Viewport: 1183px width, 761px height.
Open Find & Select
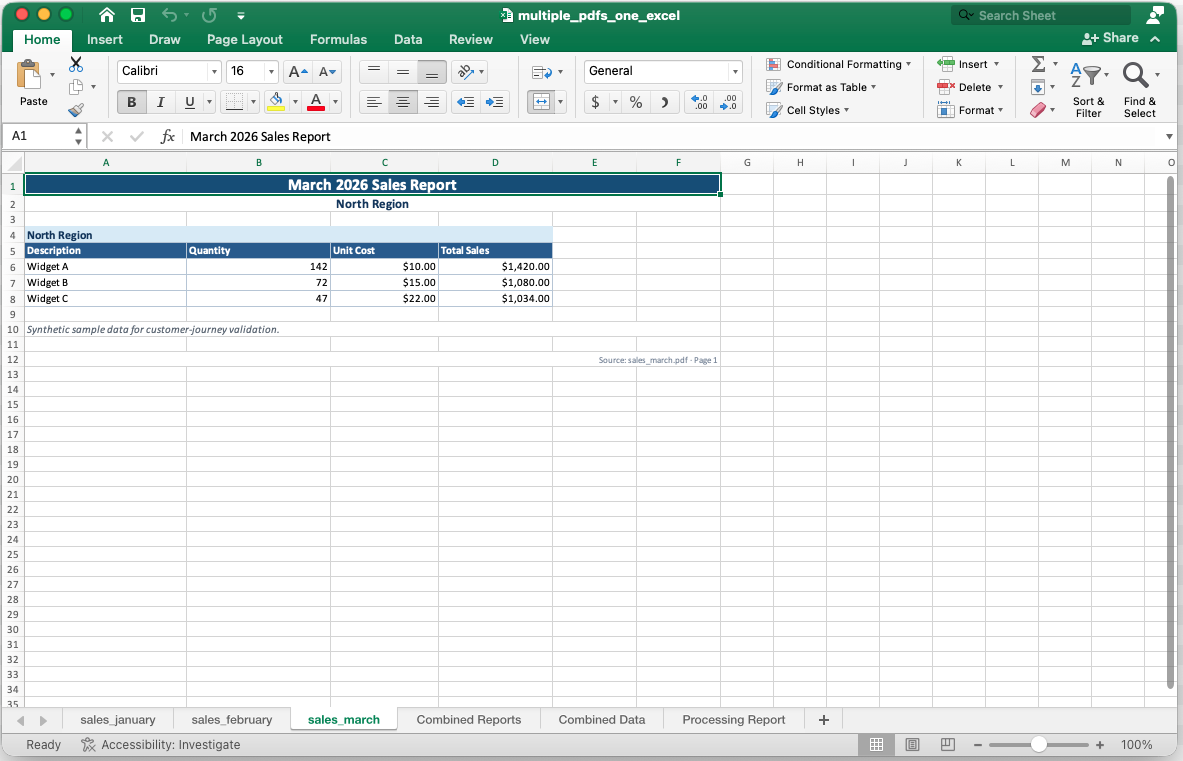(1139, 89)
